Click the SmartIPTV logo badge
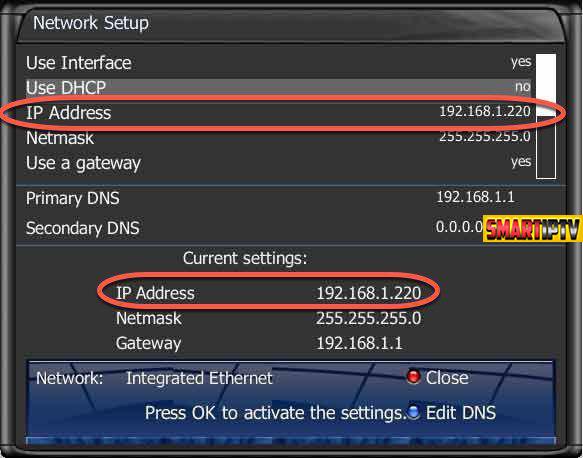 [532, 229]
